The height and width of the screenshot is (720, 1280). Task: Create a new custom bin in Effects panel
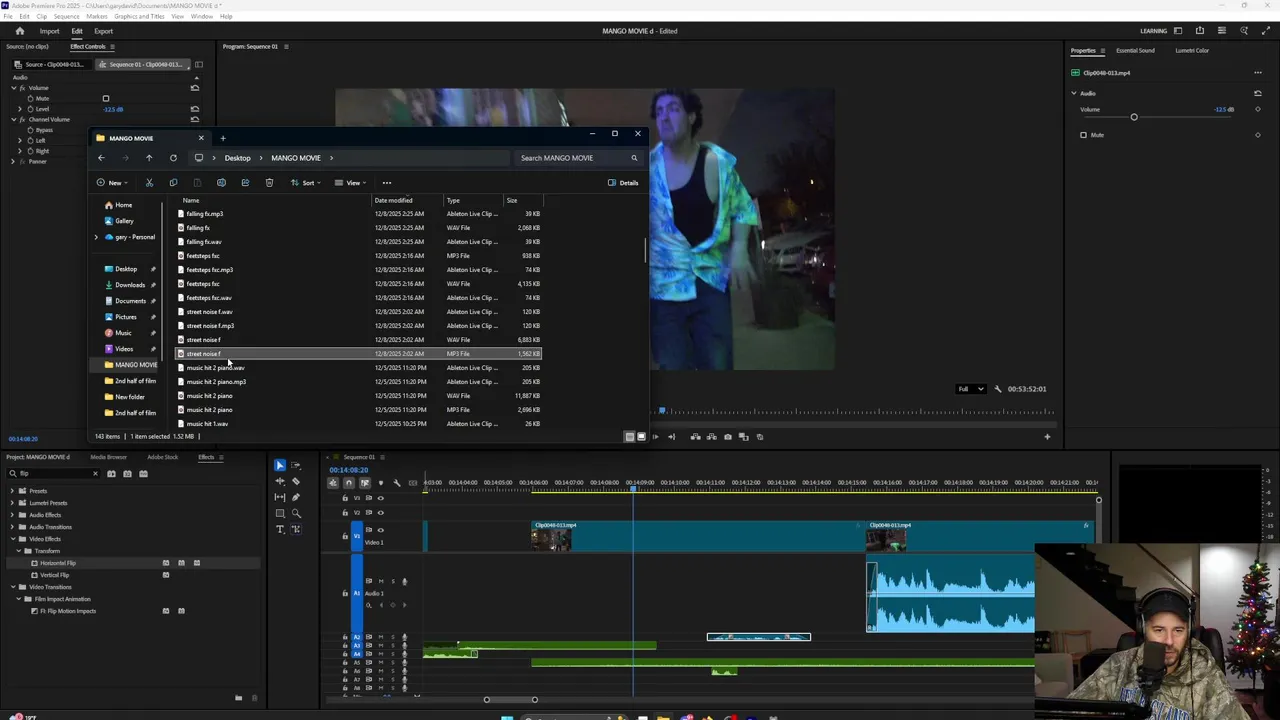(238, 698)
